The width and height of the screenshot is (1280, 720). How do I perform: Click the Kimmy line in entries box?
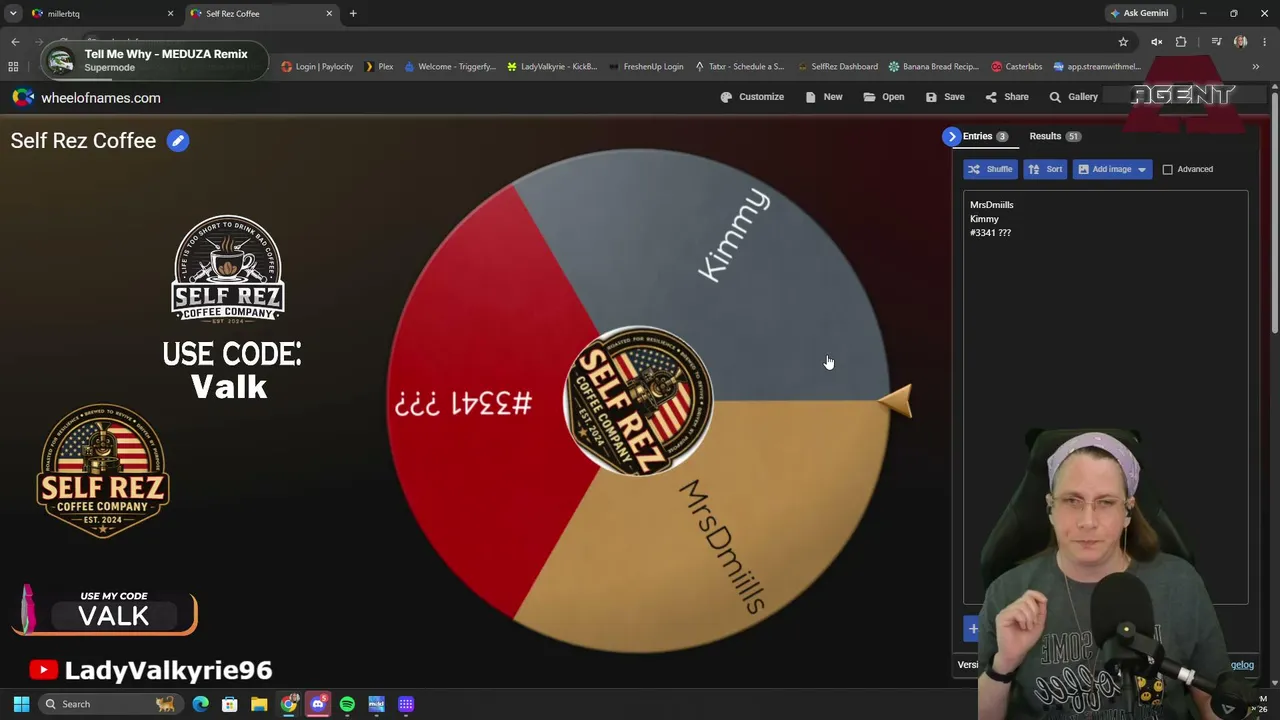pyautogui.click(x=984, y=219)
